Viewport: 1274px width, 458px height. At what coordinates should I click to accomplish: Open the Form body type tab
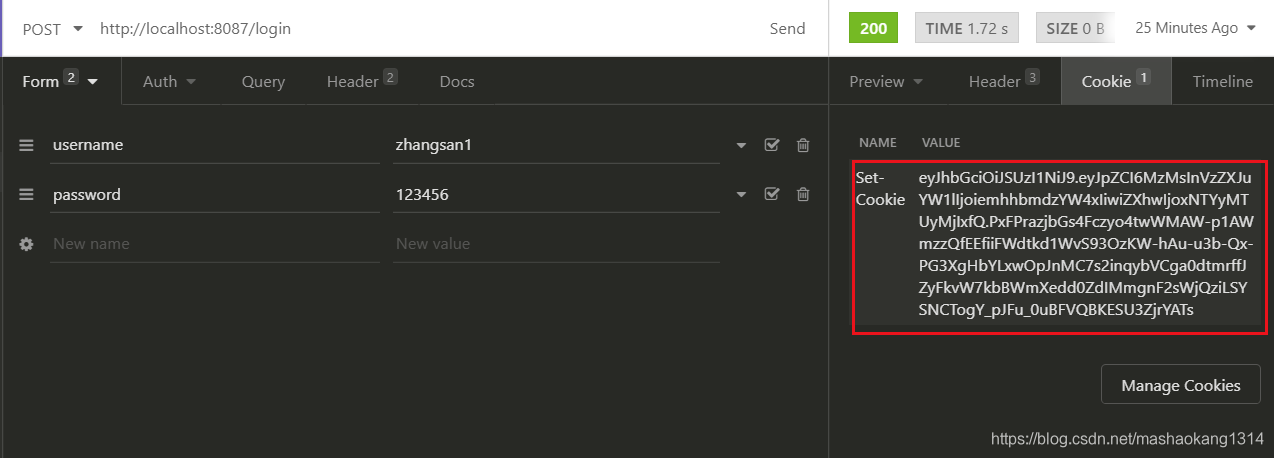60,81
